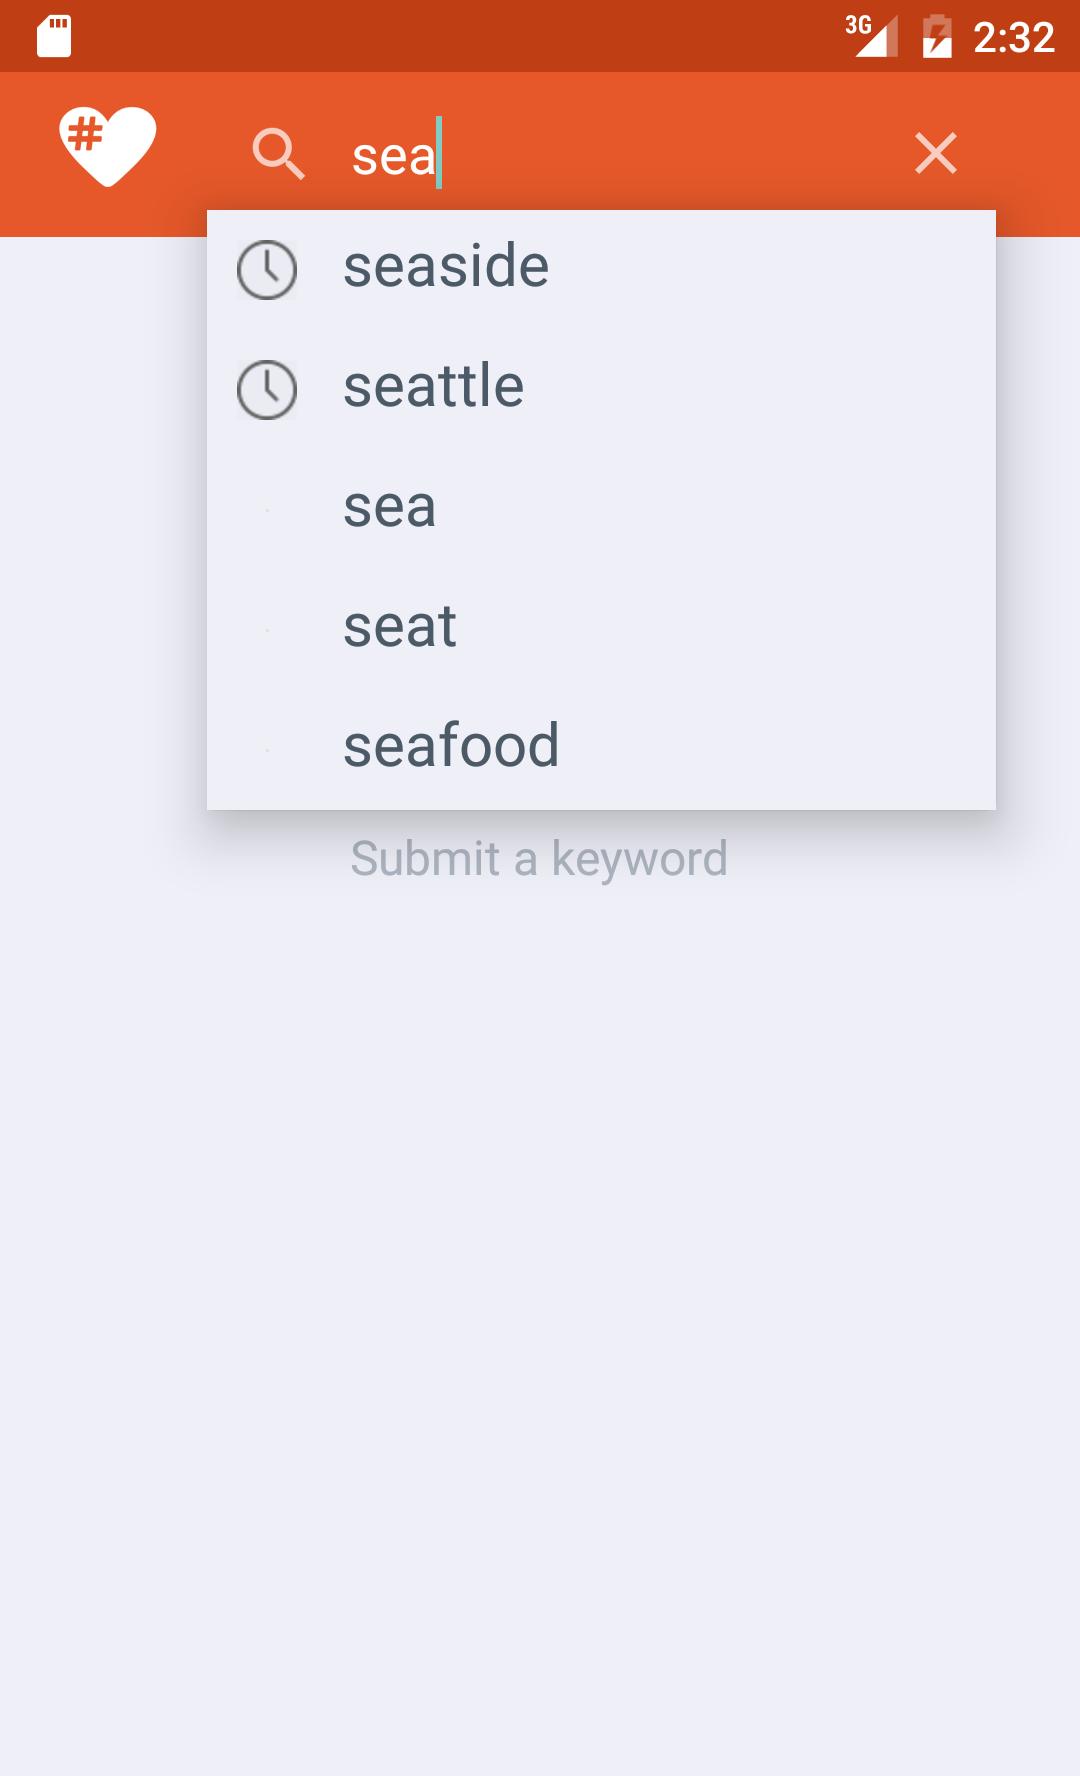Choose 'seattle' from the suggestions
This screenshot has width=1080, height=1776.
coord(433,388)
